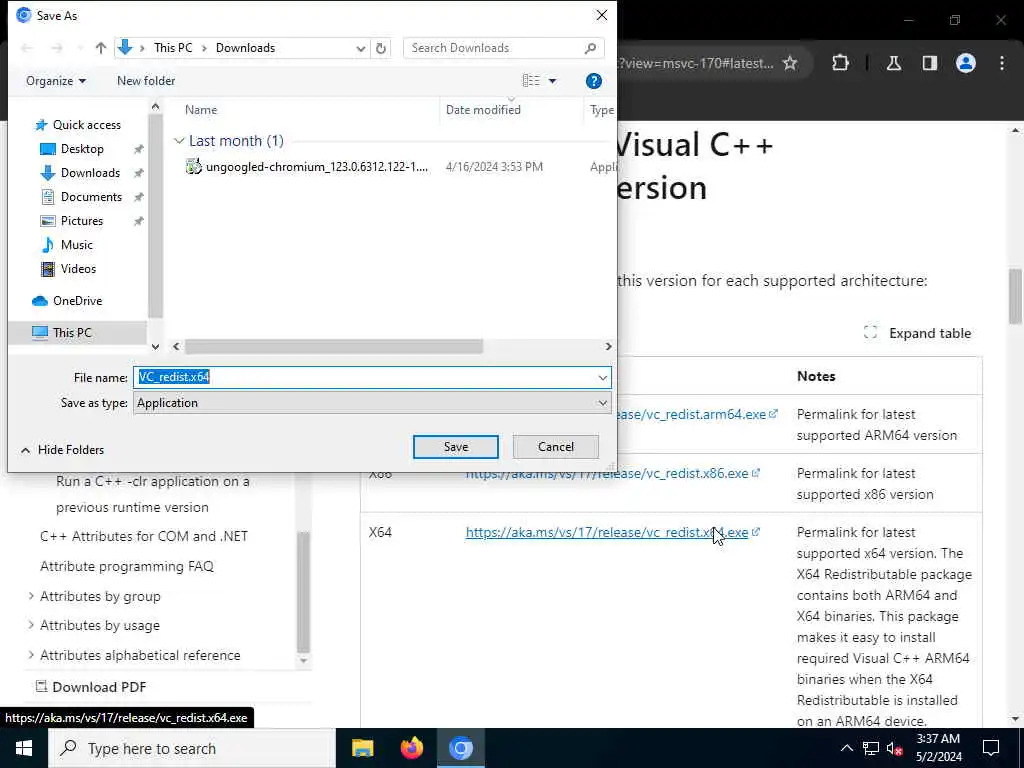Click the Chromium taskbar icon
Viewport: 1024px width, 768px height.
460,748
